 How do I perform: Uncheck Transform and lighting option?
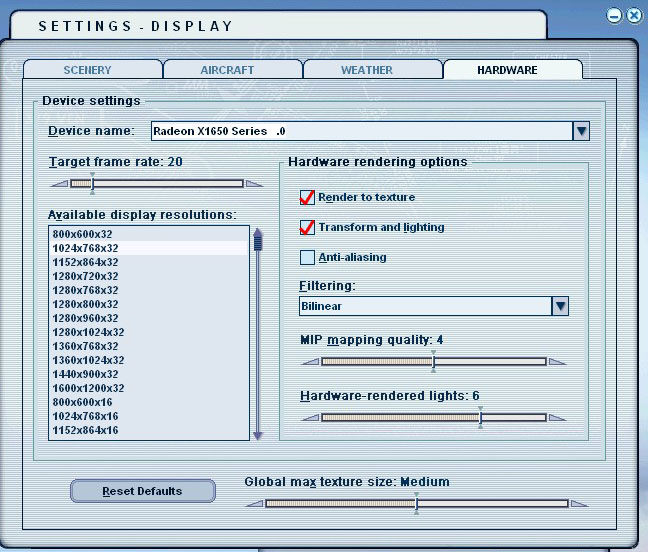(x=308, y=227)
